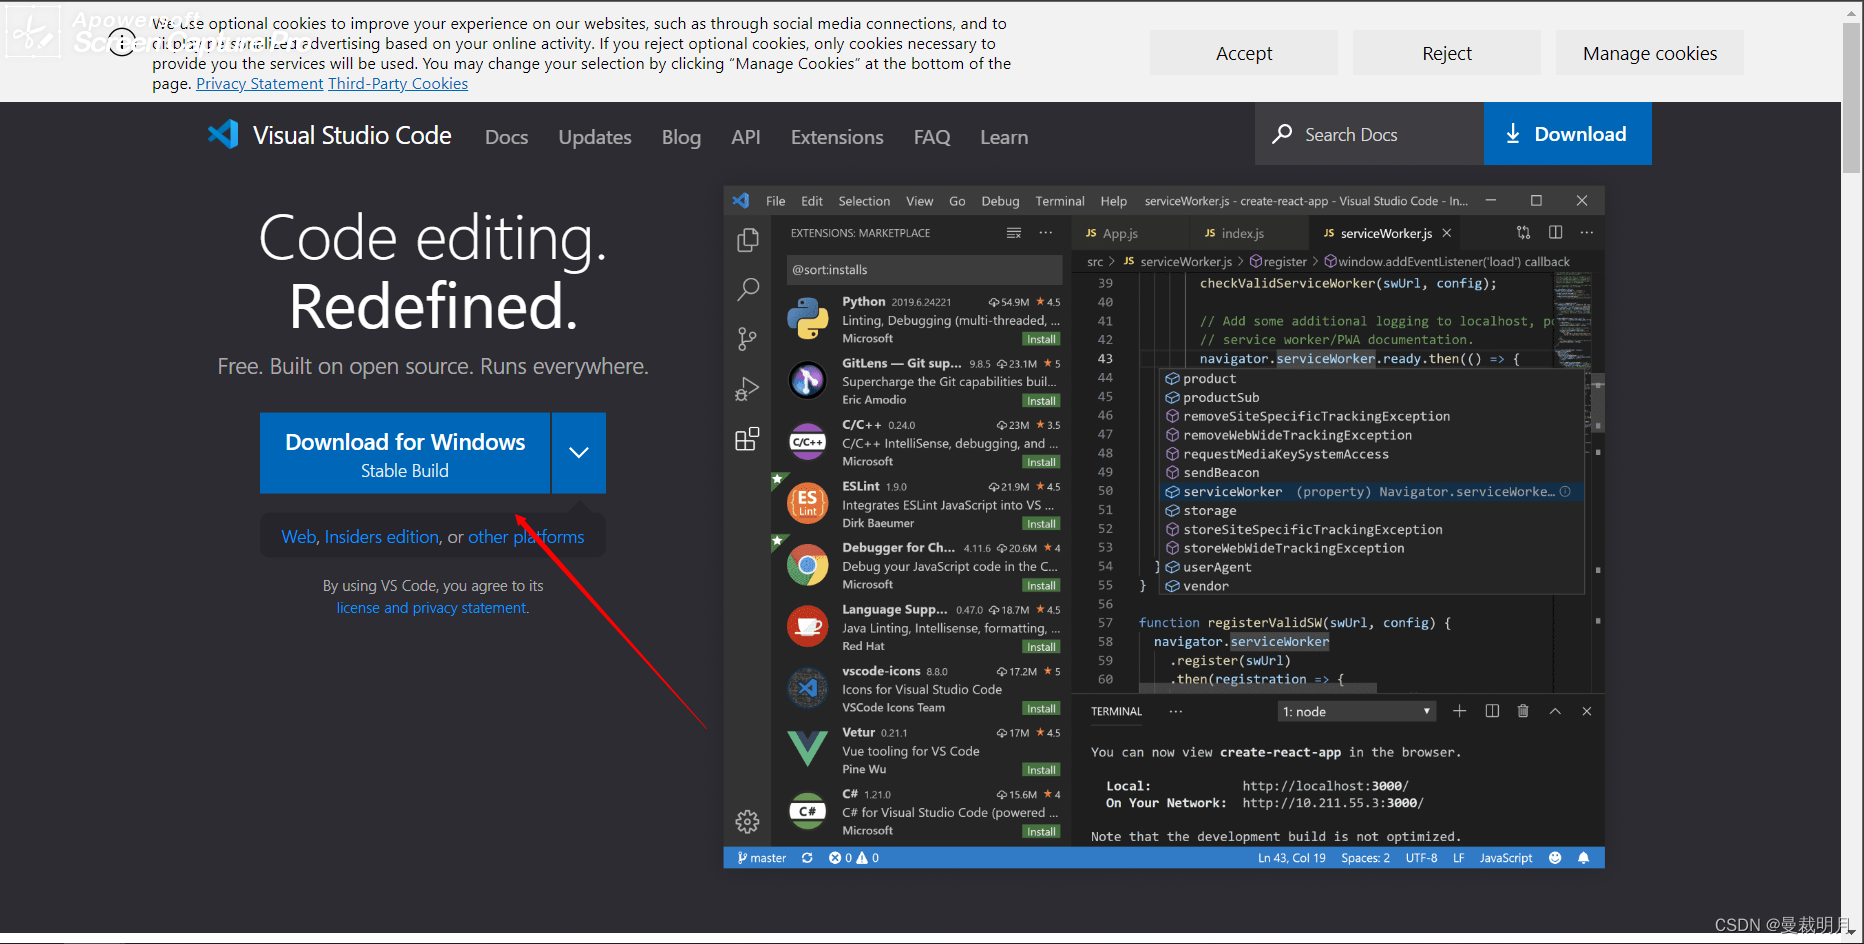Open the Search icon in activity bar
Image resolution: width=1864 pixels, height=944 pixels.
coord(747,290)
